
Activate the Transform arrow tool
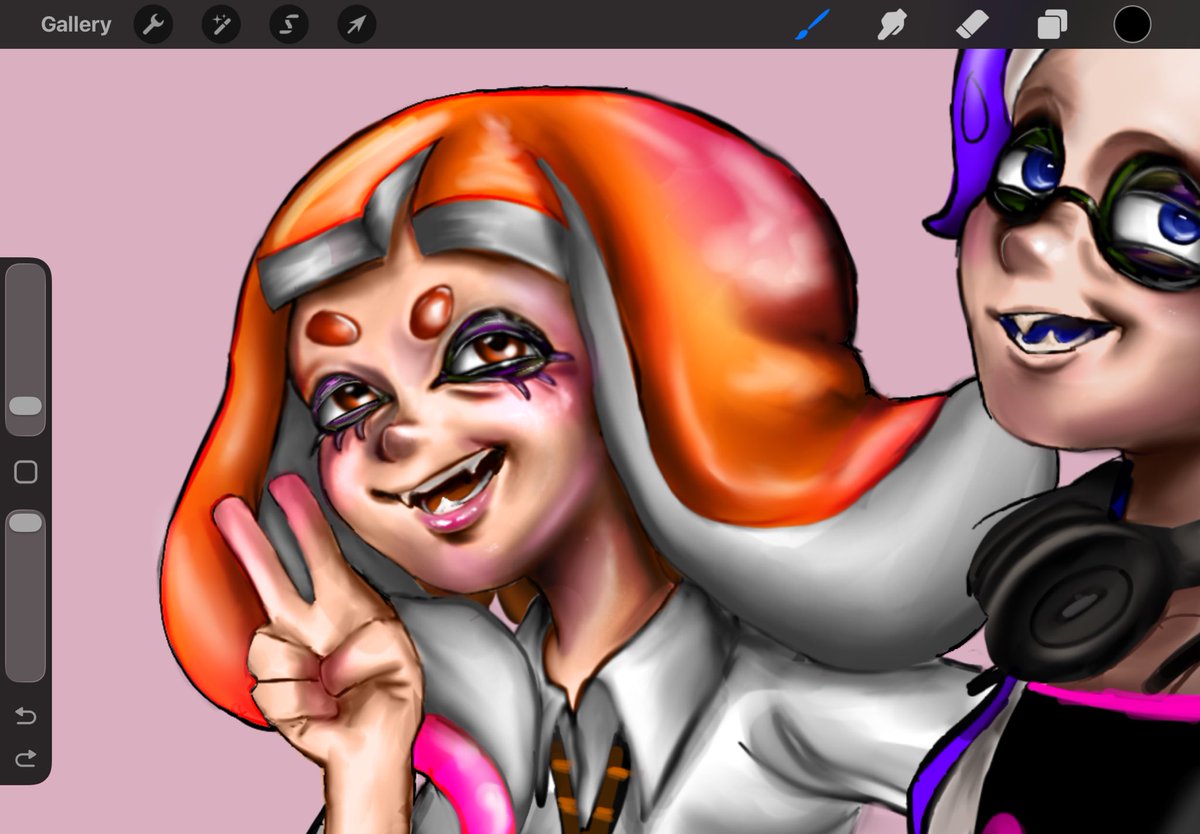point(357,25)
